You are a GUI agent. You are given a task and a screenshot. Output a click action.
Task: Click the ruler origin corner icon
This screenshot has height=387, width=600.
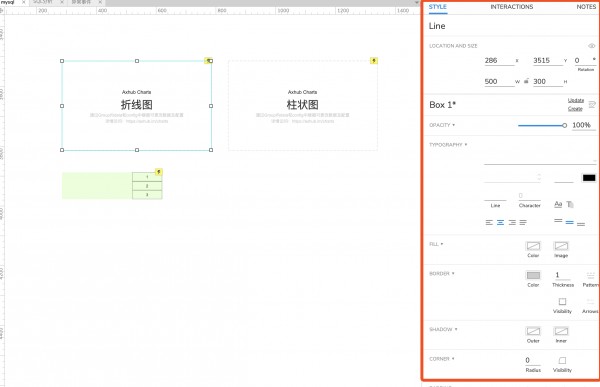(2, 10)
